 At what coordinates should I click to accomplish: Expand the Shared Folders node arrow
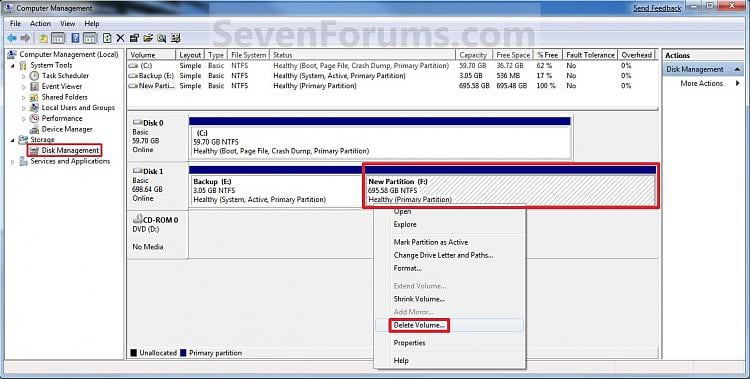click(x=24, y=97)
